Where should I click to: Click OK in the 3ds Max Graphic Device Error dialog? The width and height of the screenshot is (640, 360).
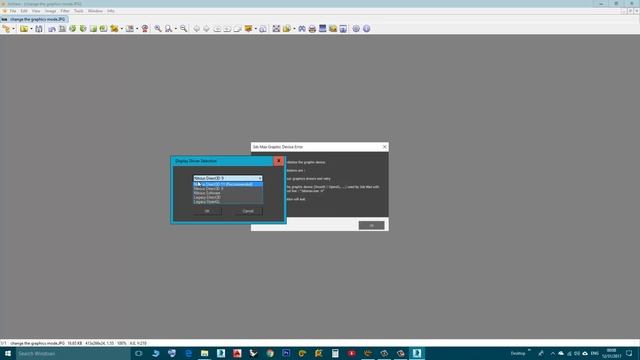371,225
